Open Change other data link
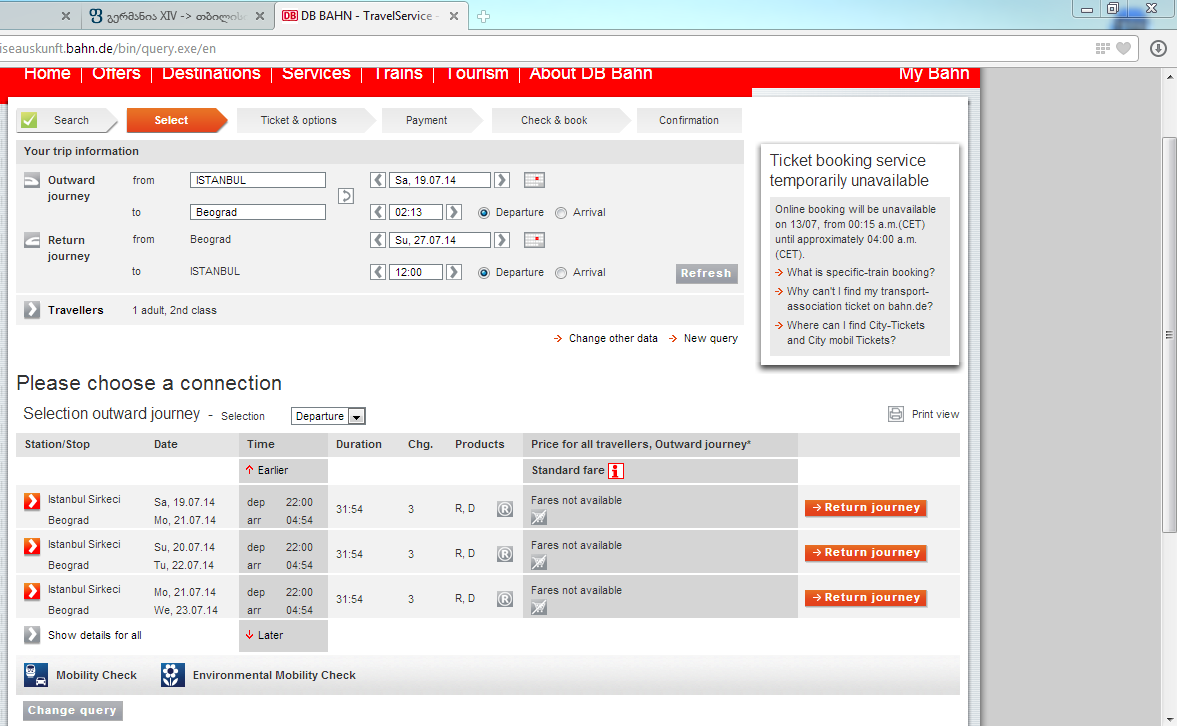This screenshot has height=726, width=1177. [x=613, y=339]
